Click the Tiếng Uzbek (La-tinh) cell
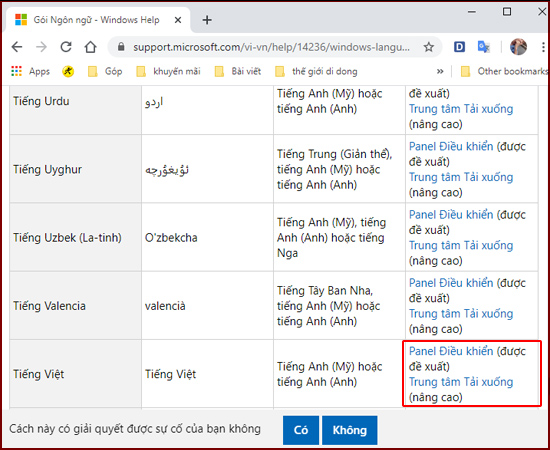 [x=76, y=238]
